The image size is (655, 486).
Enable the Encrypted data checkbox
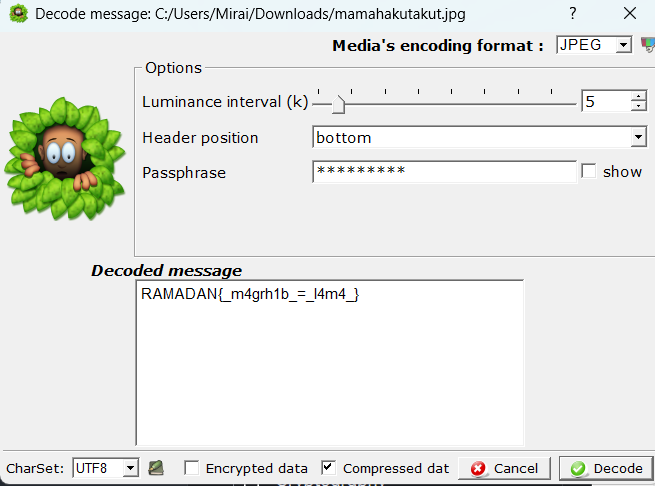(192, 468)
